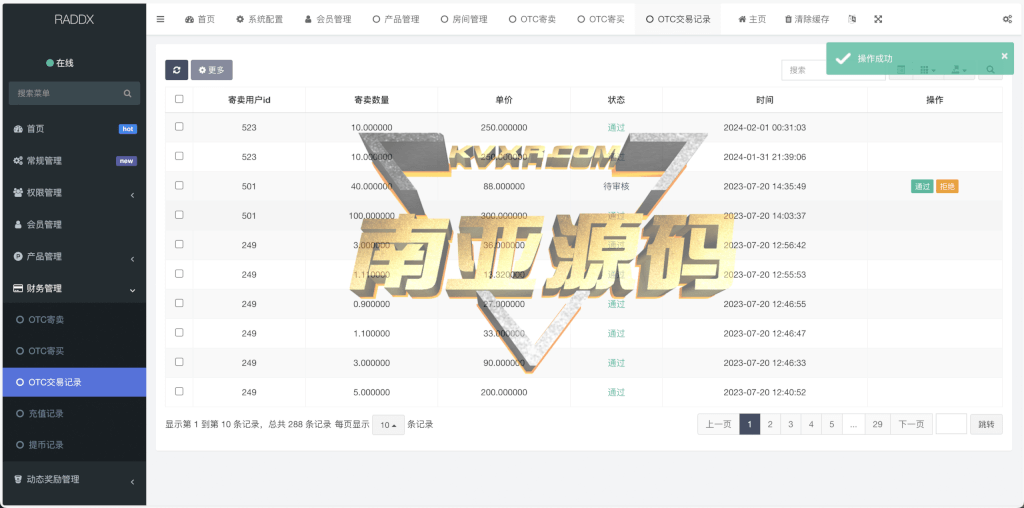The width and height of the screenshot is (1024, 508).
Task: Click the 待审核 status cell
Action: pos(616,186)
